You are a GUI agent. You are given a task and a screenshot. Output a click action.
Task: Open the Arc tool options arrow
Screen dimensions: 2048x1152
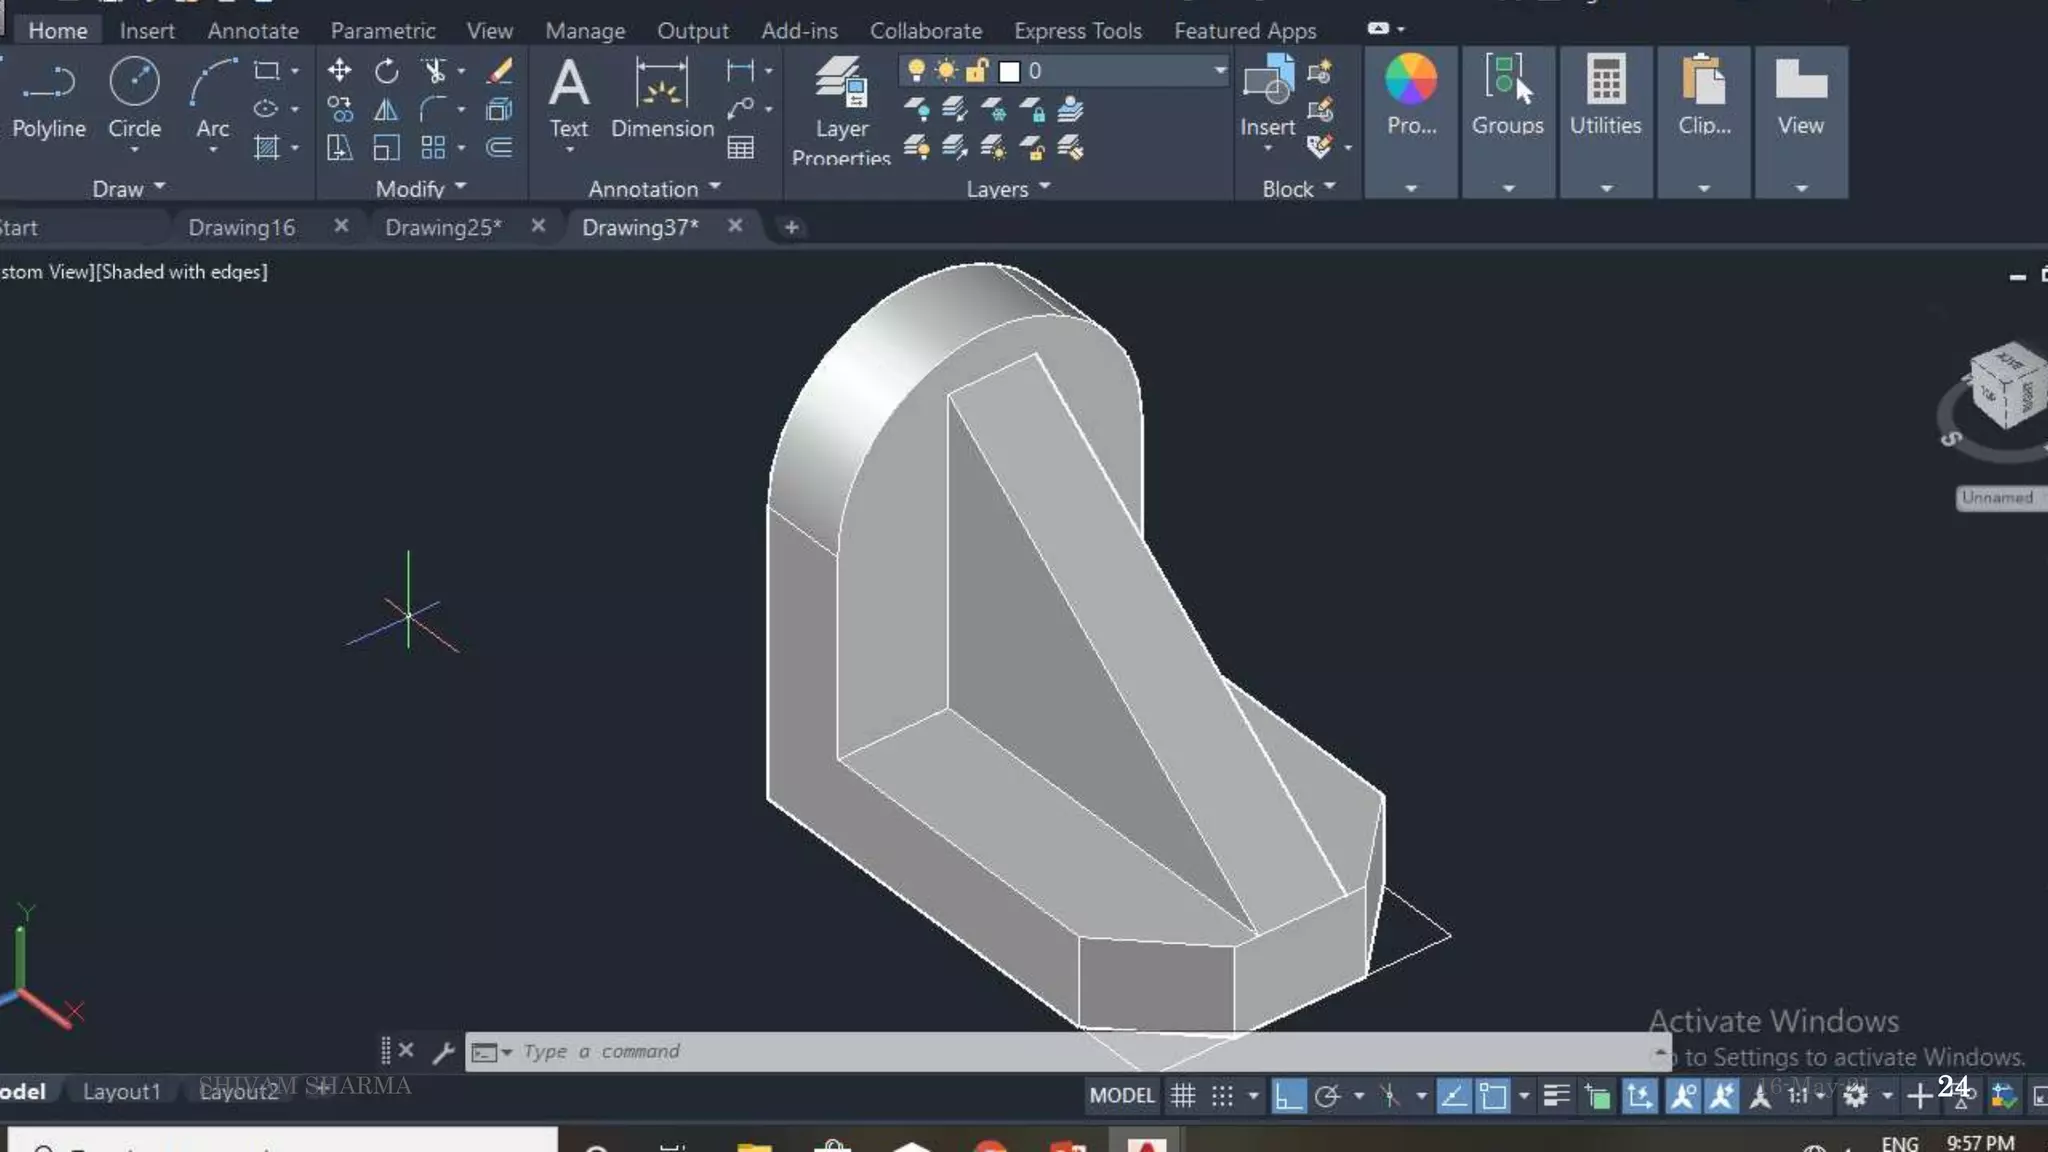212,150
